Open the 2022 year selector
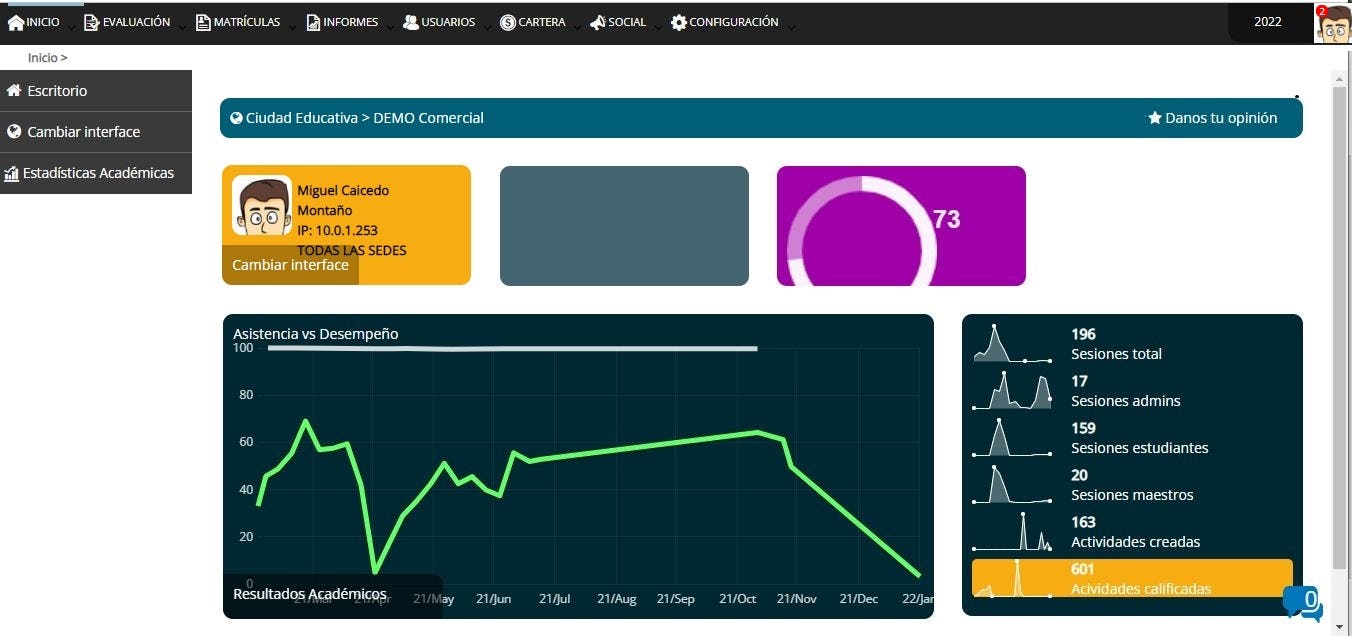Image resolution: width=1352 pixels, height=636 pixels. coord(1268,20)
